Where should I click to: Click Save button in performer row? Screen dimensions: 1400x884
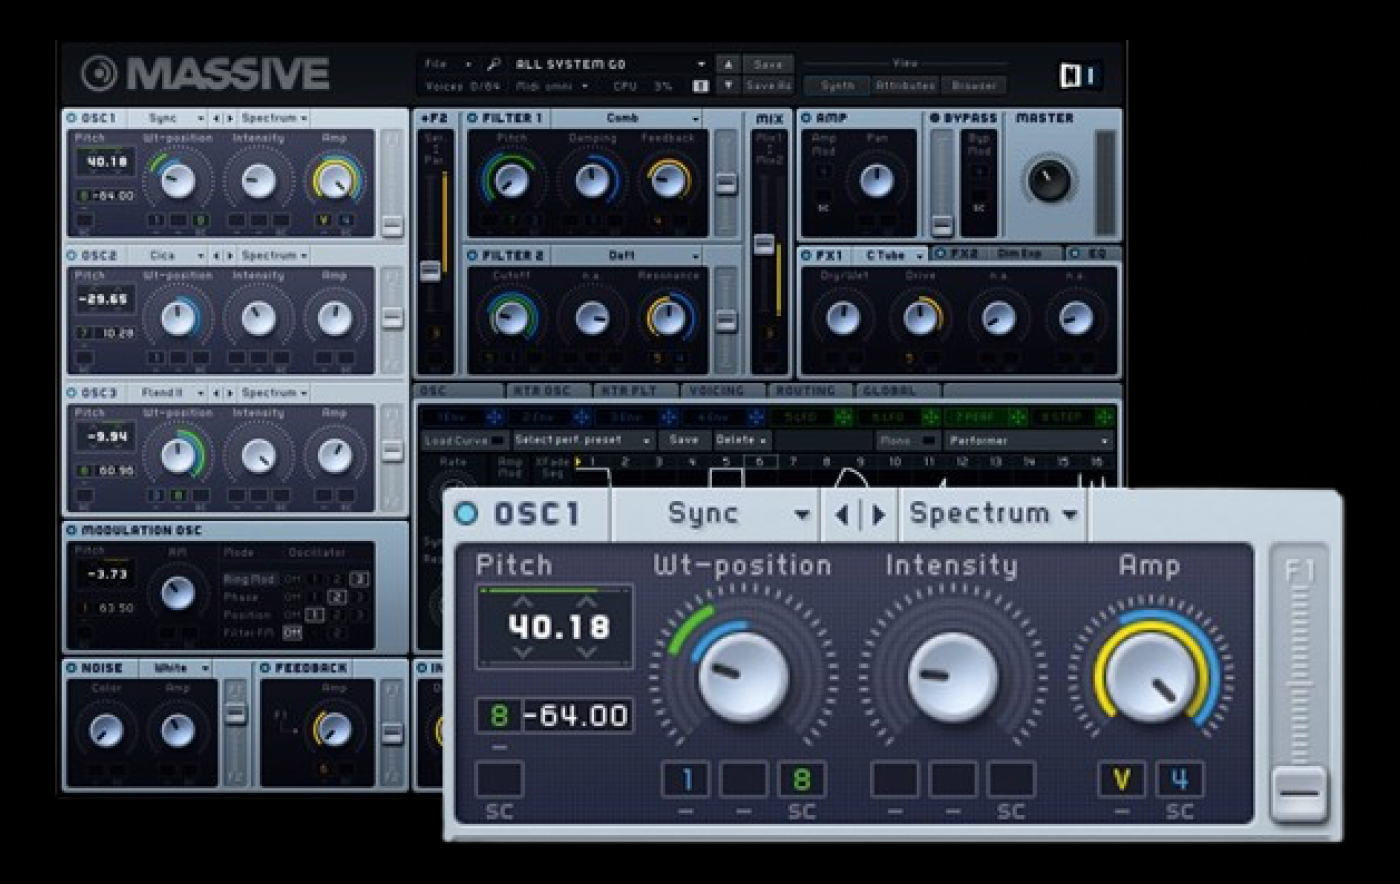click(684, 440)
